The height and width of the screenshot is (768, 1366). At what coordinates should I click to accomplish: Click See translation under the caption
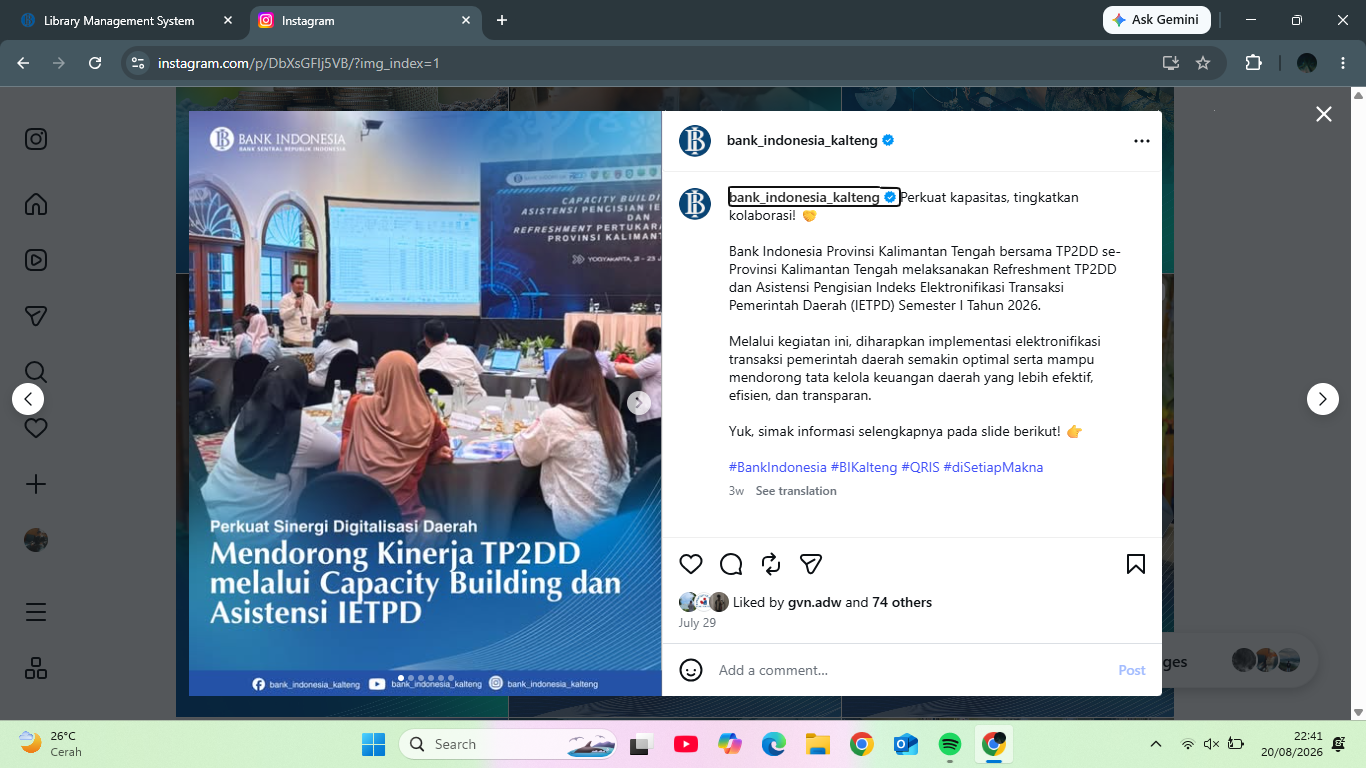point(796,491)
